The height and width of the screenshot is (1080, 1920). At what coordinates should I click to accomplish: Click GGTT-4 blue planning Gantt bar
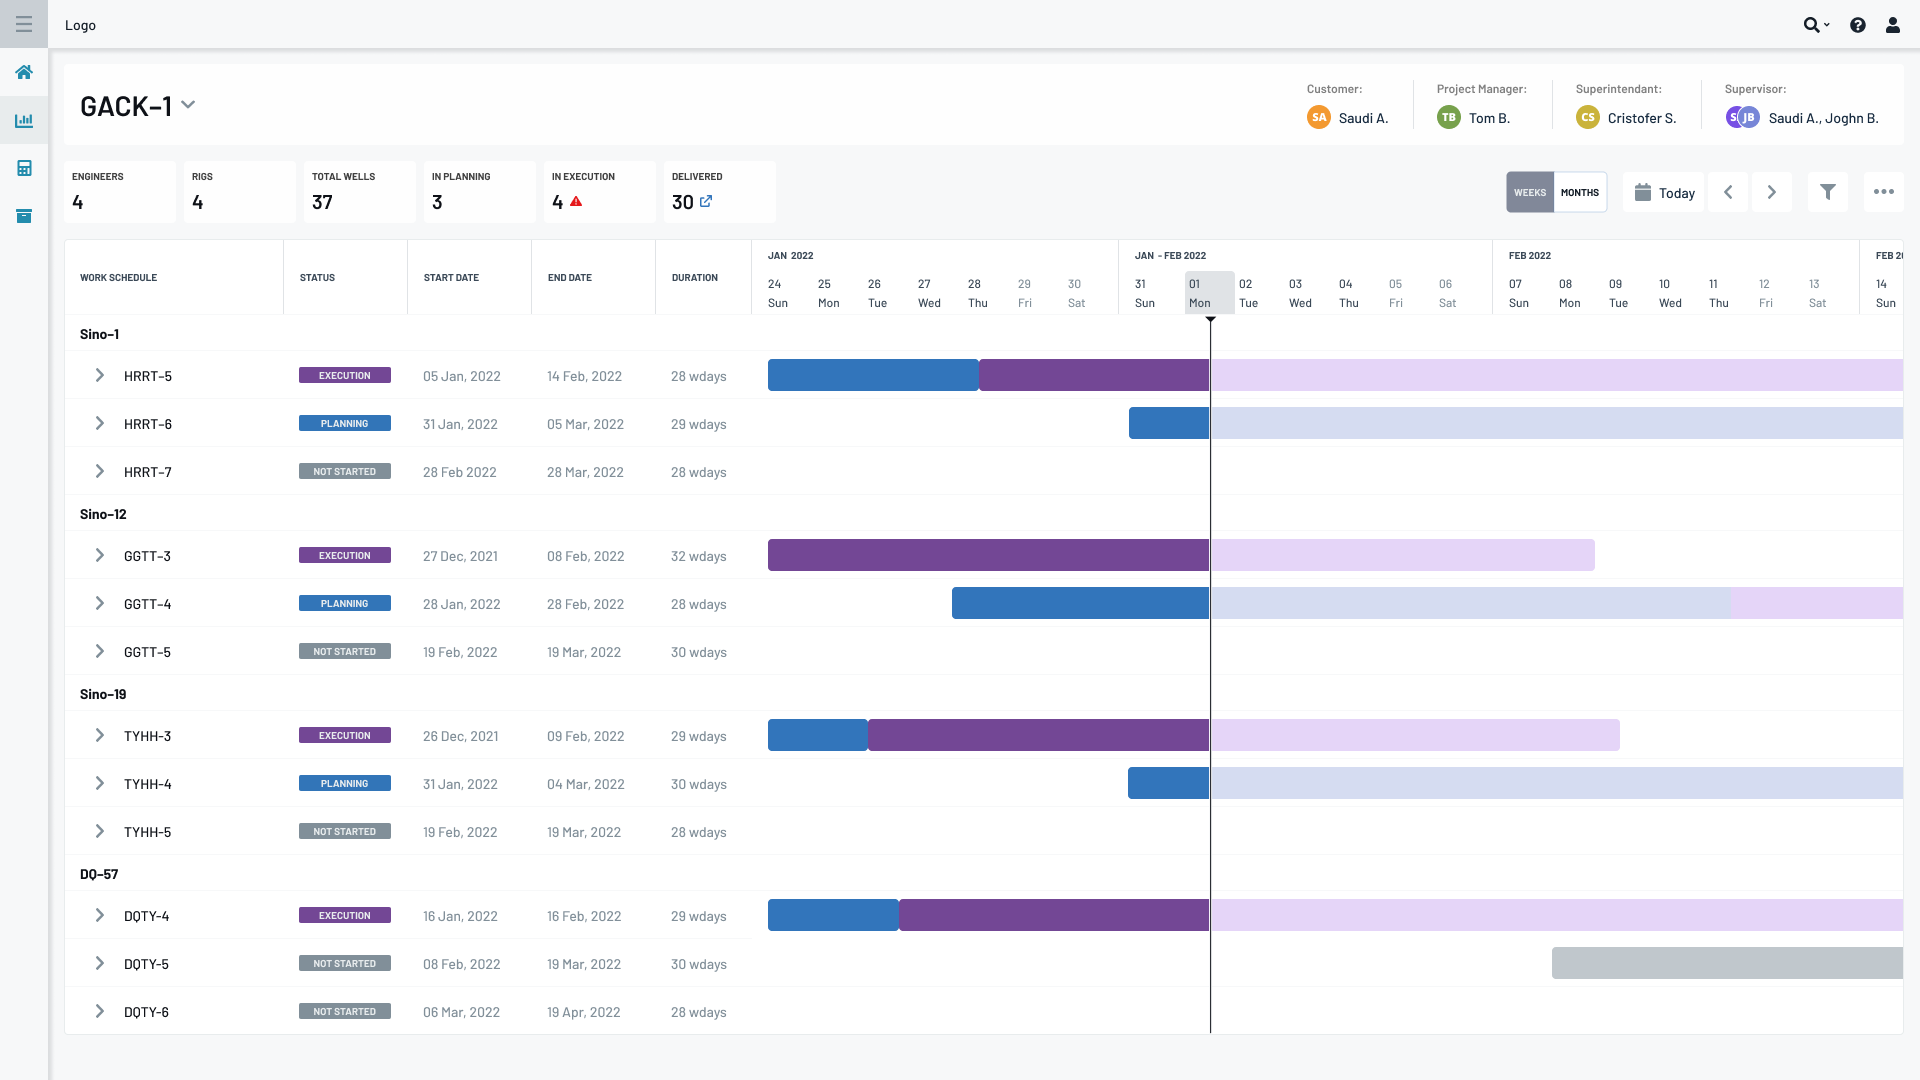1080,603
